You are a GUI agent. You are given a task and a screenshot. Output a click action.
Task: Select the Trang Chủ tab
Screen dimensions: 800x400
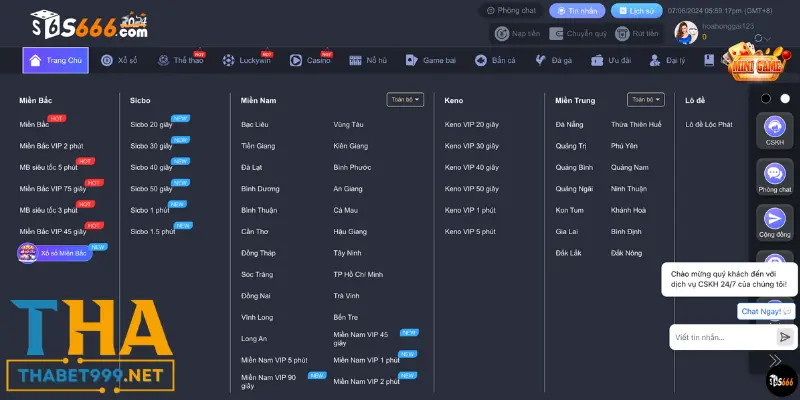point(56,60)
